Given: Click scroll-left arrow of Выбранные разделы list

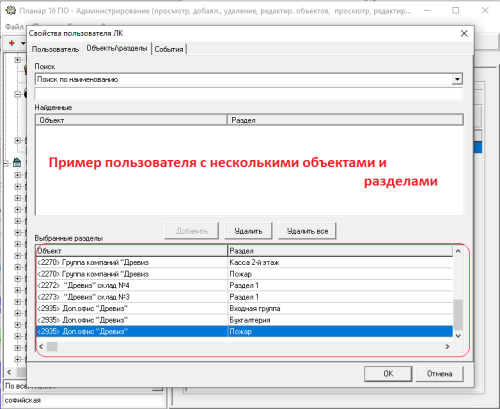Looking at the screenshot, I should 41,347.
